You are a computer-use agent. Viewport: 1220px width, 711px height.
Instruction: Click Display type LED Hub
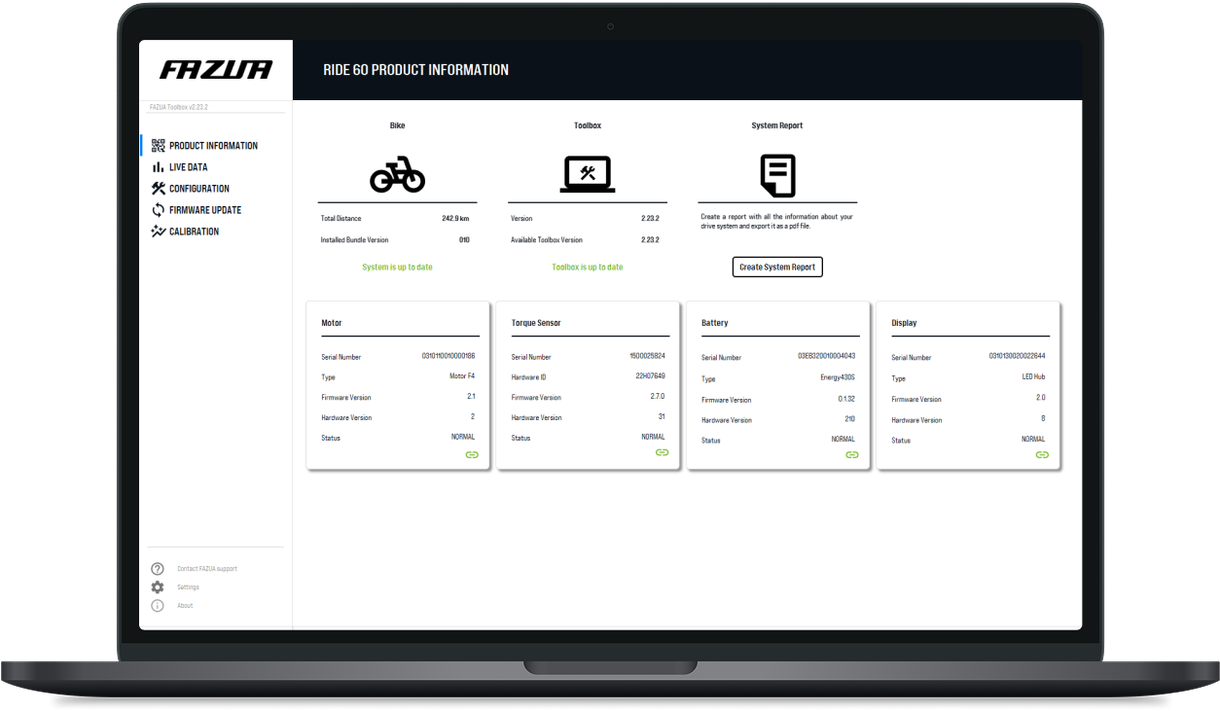(1032, 378)
